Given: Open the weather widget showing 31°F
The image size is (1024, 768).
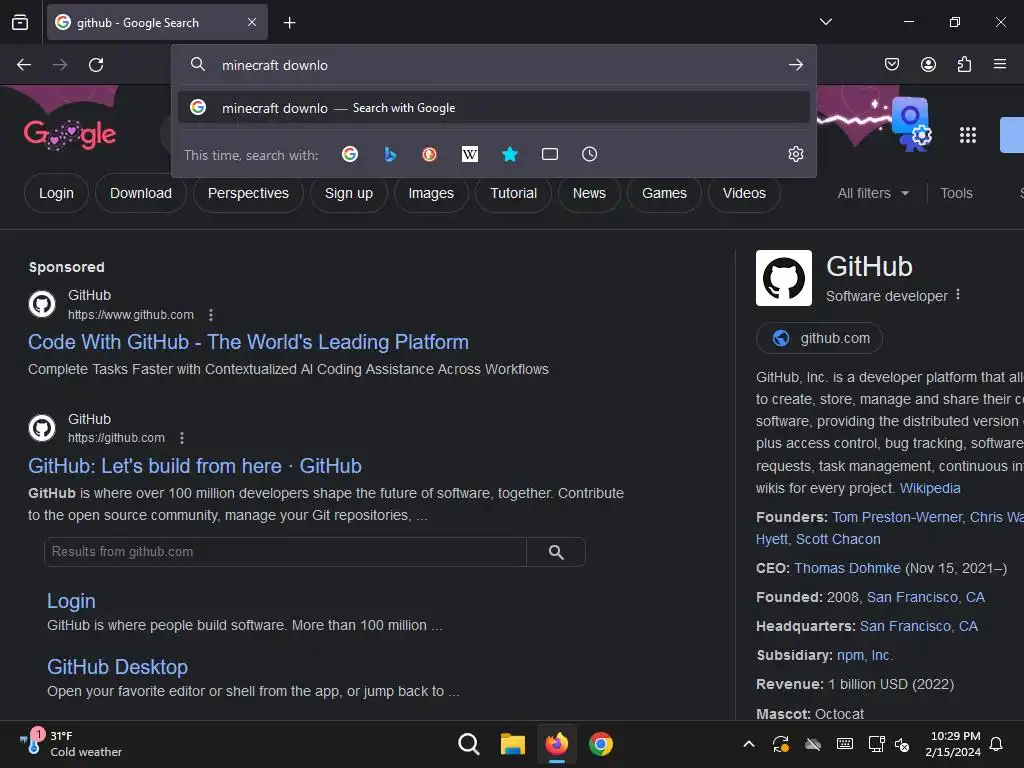Looking at the screenshot, I should (71, 744).
